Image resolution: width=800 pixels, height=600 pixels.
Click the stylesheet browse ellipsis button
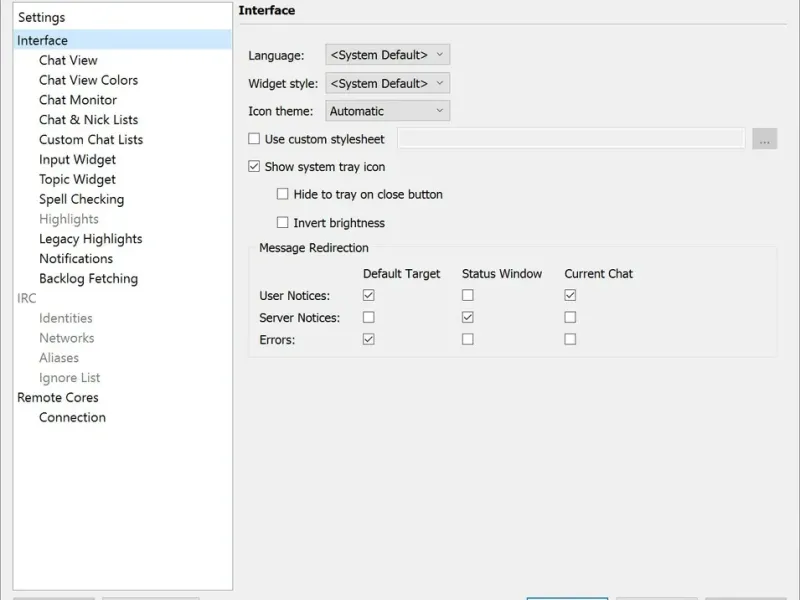click(x=764, y=139)
